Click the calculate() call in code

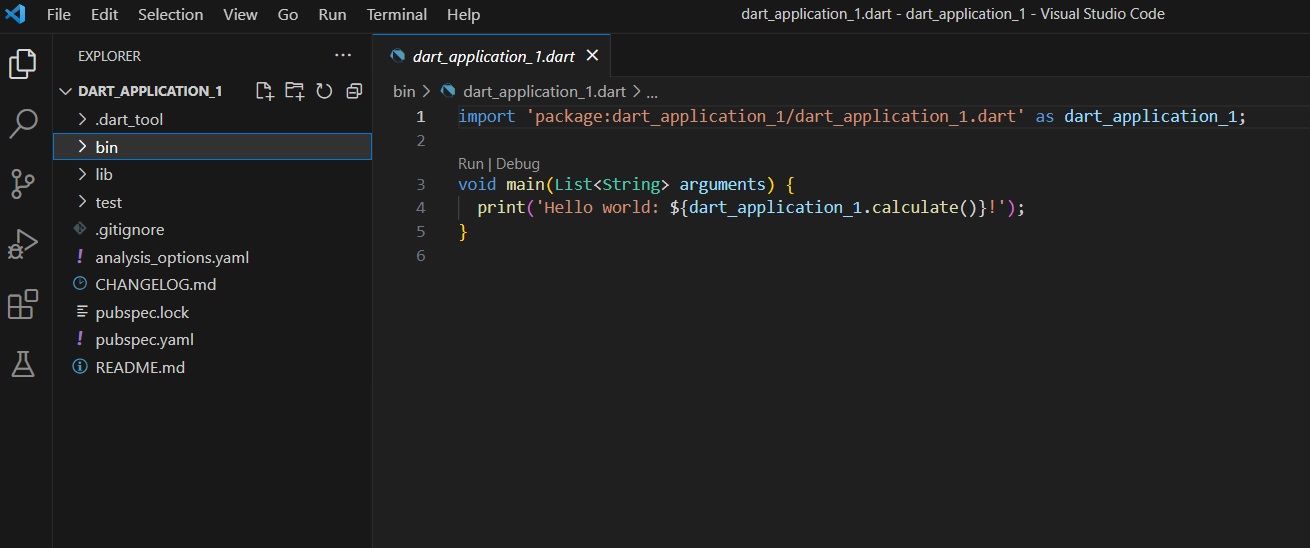(924, 208)
